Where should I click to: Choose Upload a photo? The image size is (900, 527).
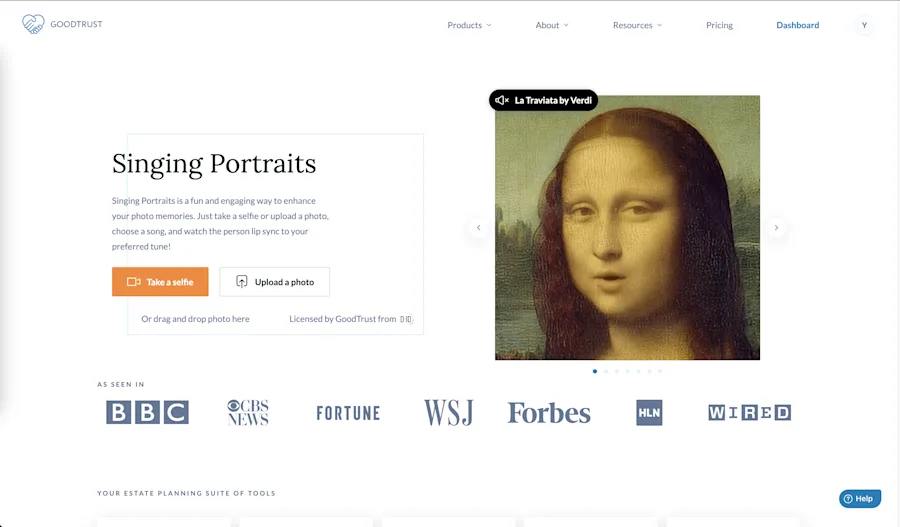274,282
